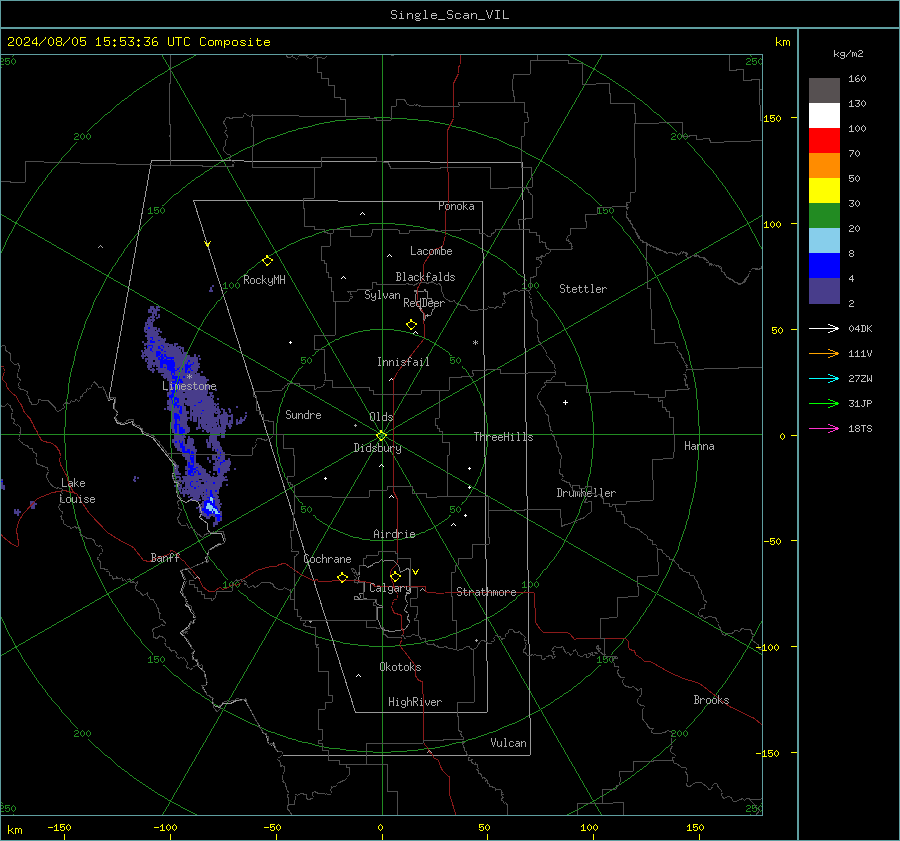Click the yellow 30-50 legend swatch
This screenshot has width=900, height=841.
824,191
